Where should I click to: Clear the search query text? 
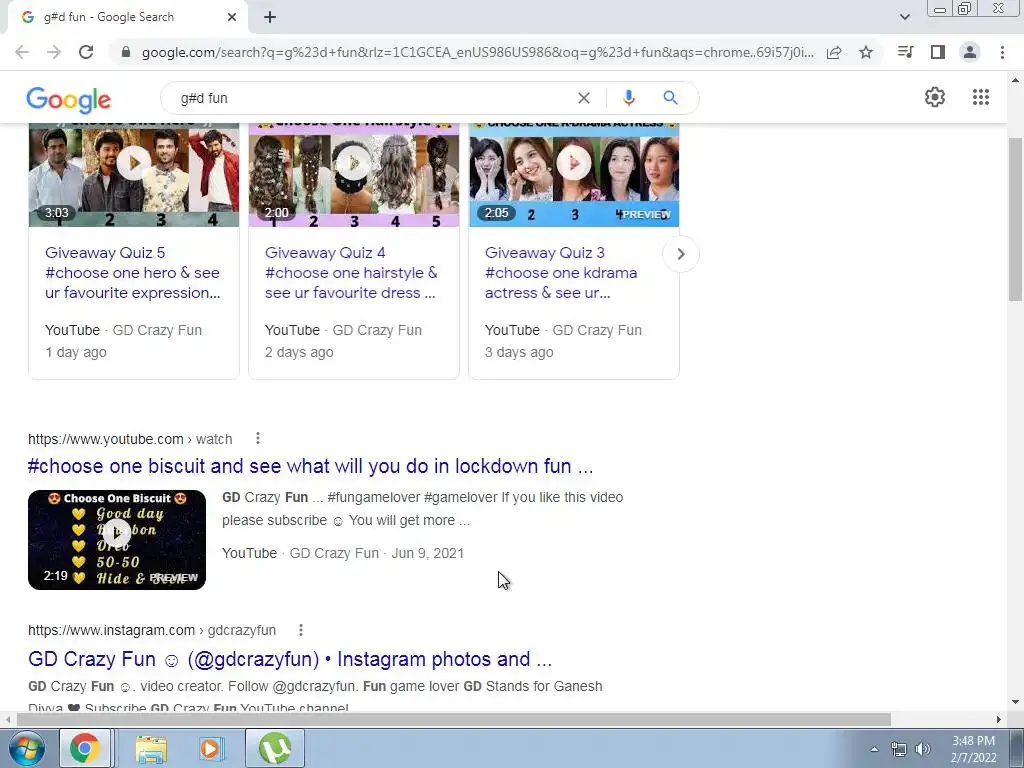point(584,98)
